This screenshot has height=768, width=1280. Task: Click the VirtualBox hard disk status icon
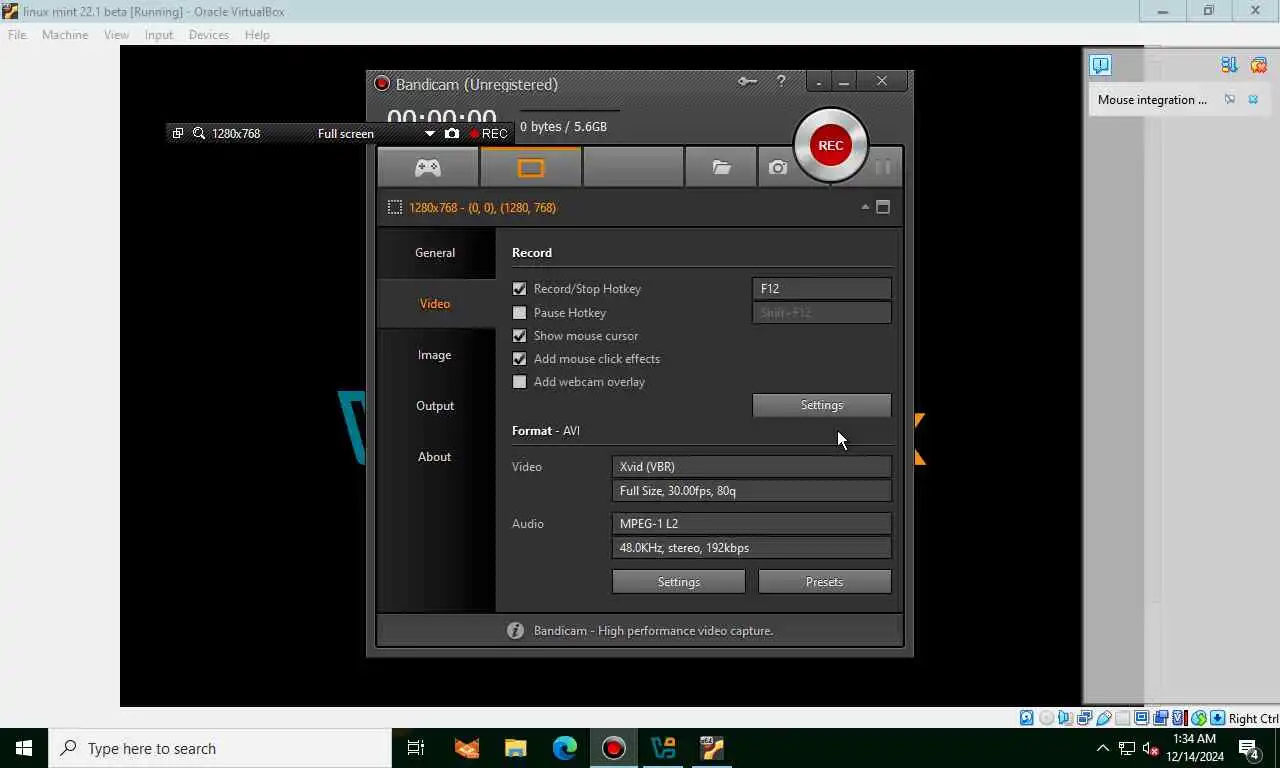(x=1027, y=718)
